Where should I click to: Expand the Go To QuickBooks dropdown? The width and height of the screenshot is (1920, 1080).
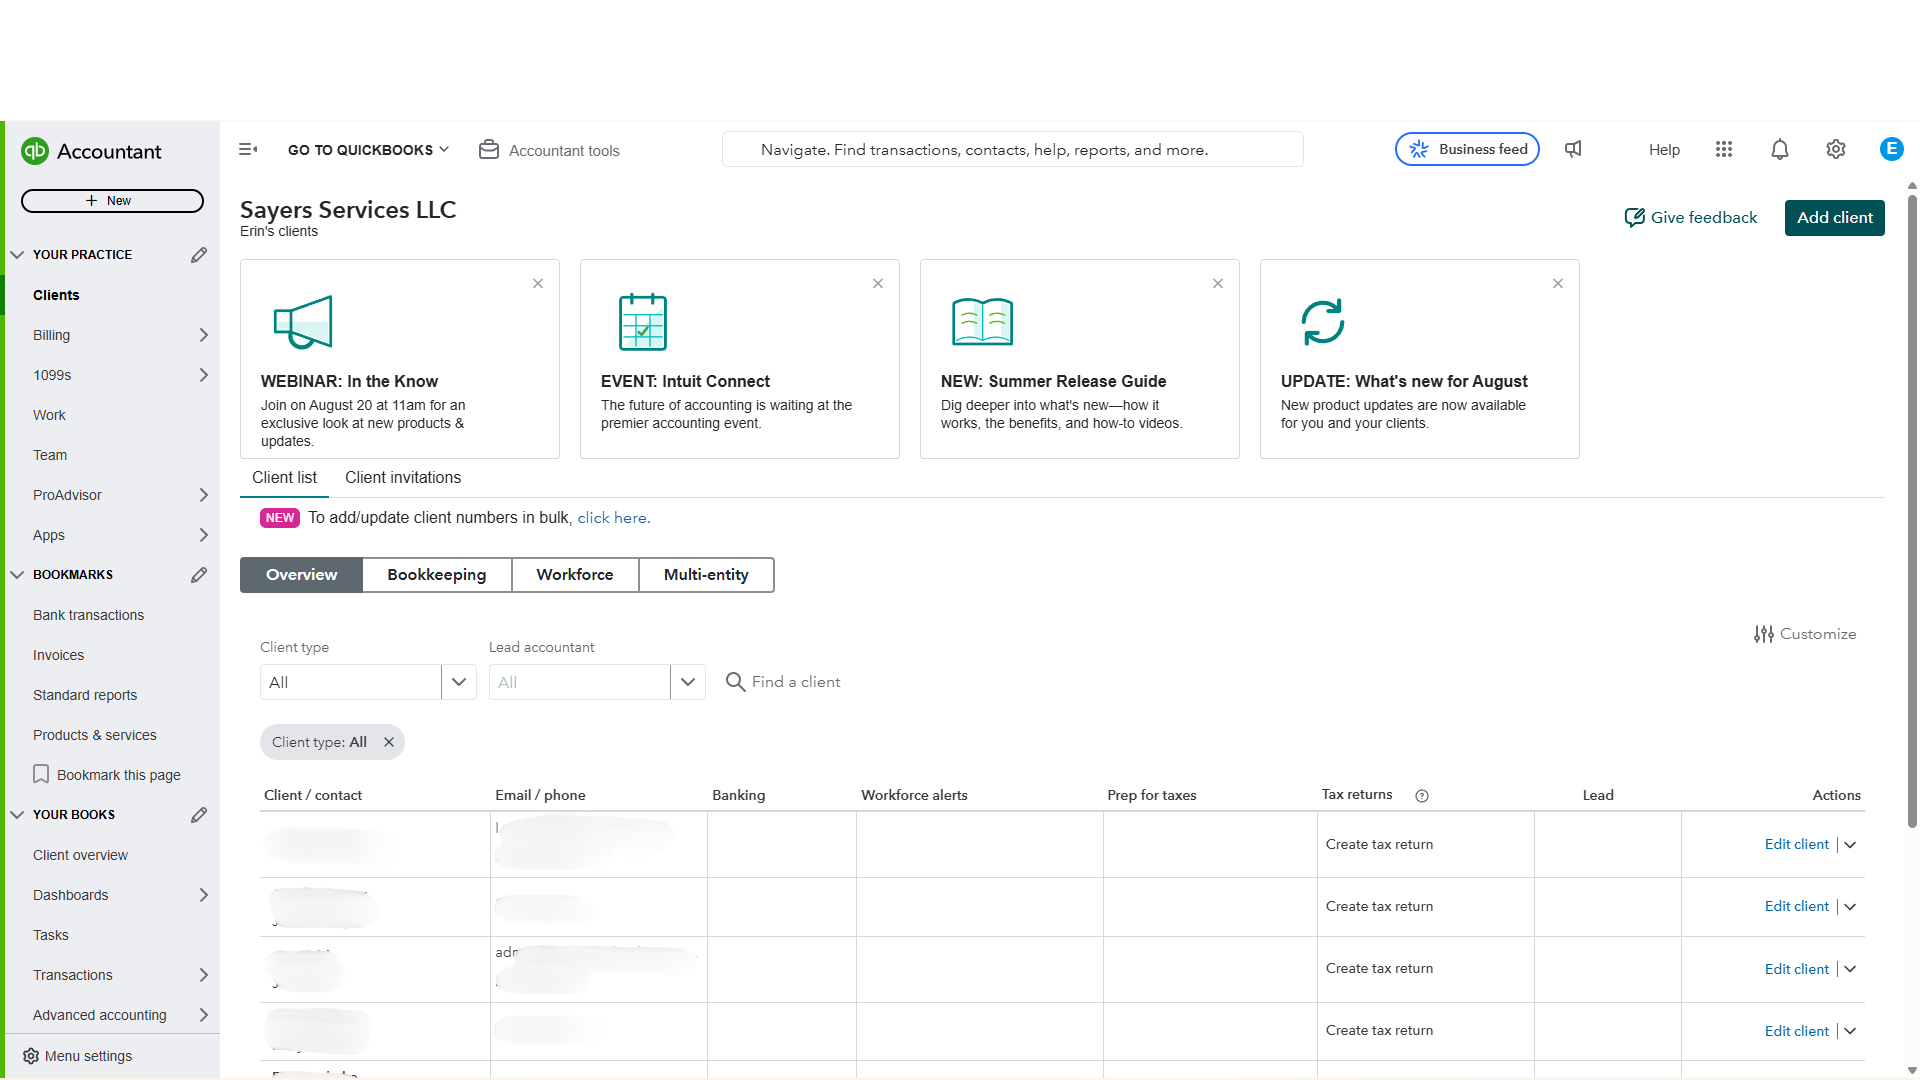click(368, 150)
